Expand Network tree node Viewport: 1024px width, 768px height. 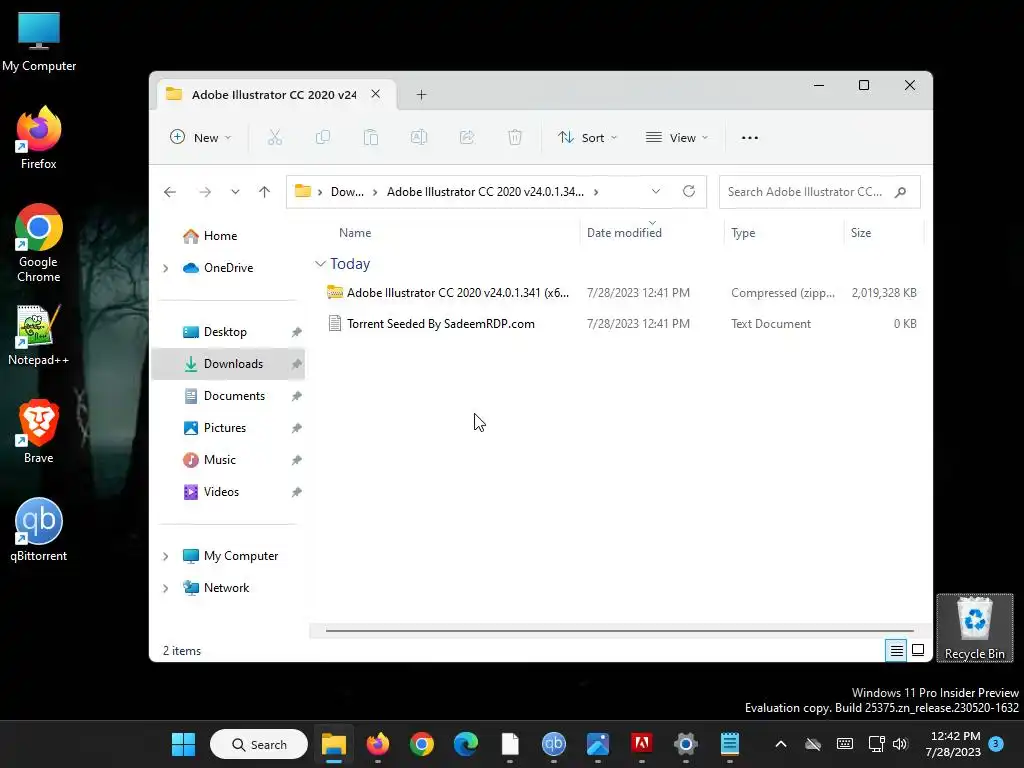[166, 588]
